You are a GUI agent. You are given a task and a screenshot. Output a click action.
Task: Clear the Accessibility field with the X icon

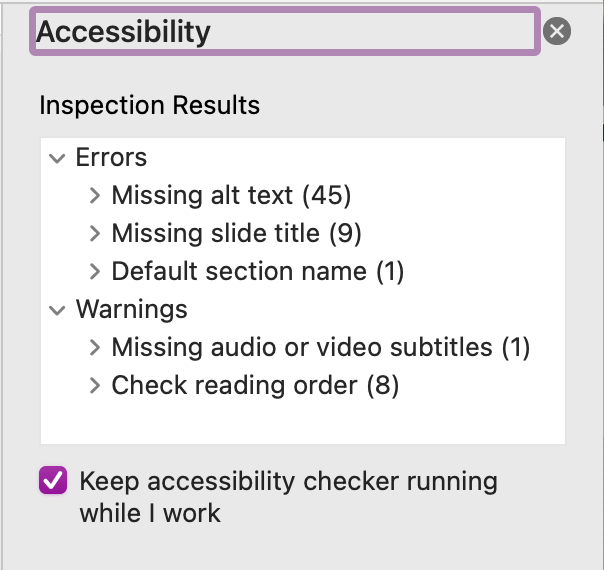558,32
